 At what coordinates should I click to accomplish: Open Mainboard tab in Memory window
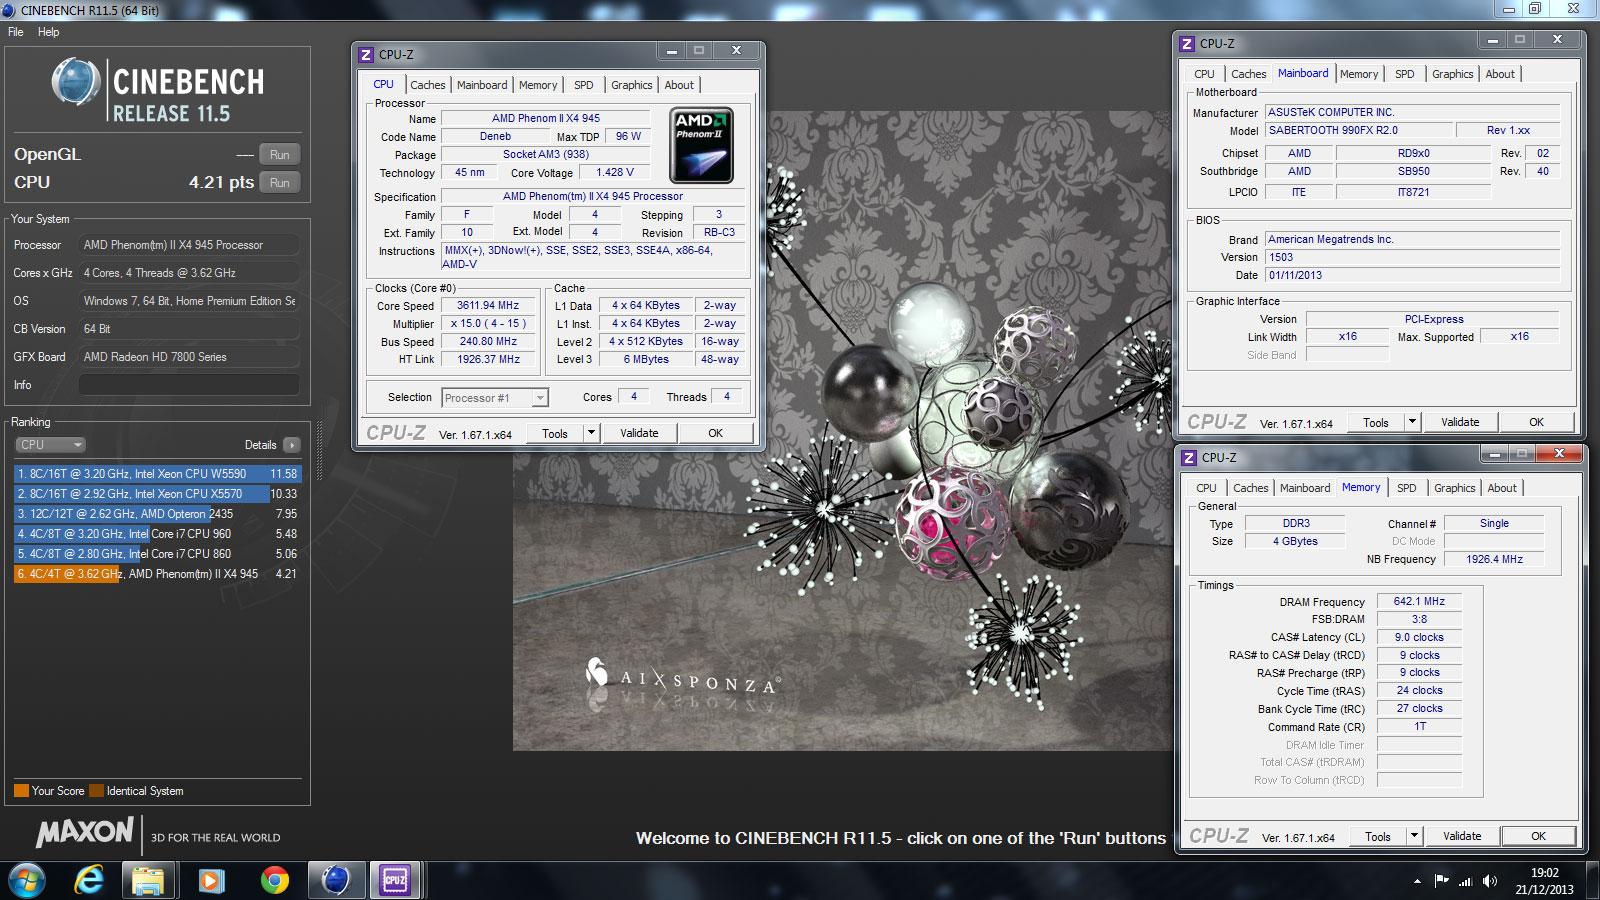tap(1305, 488)
